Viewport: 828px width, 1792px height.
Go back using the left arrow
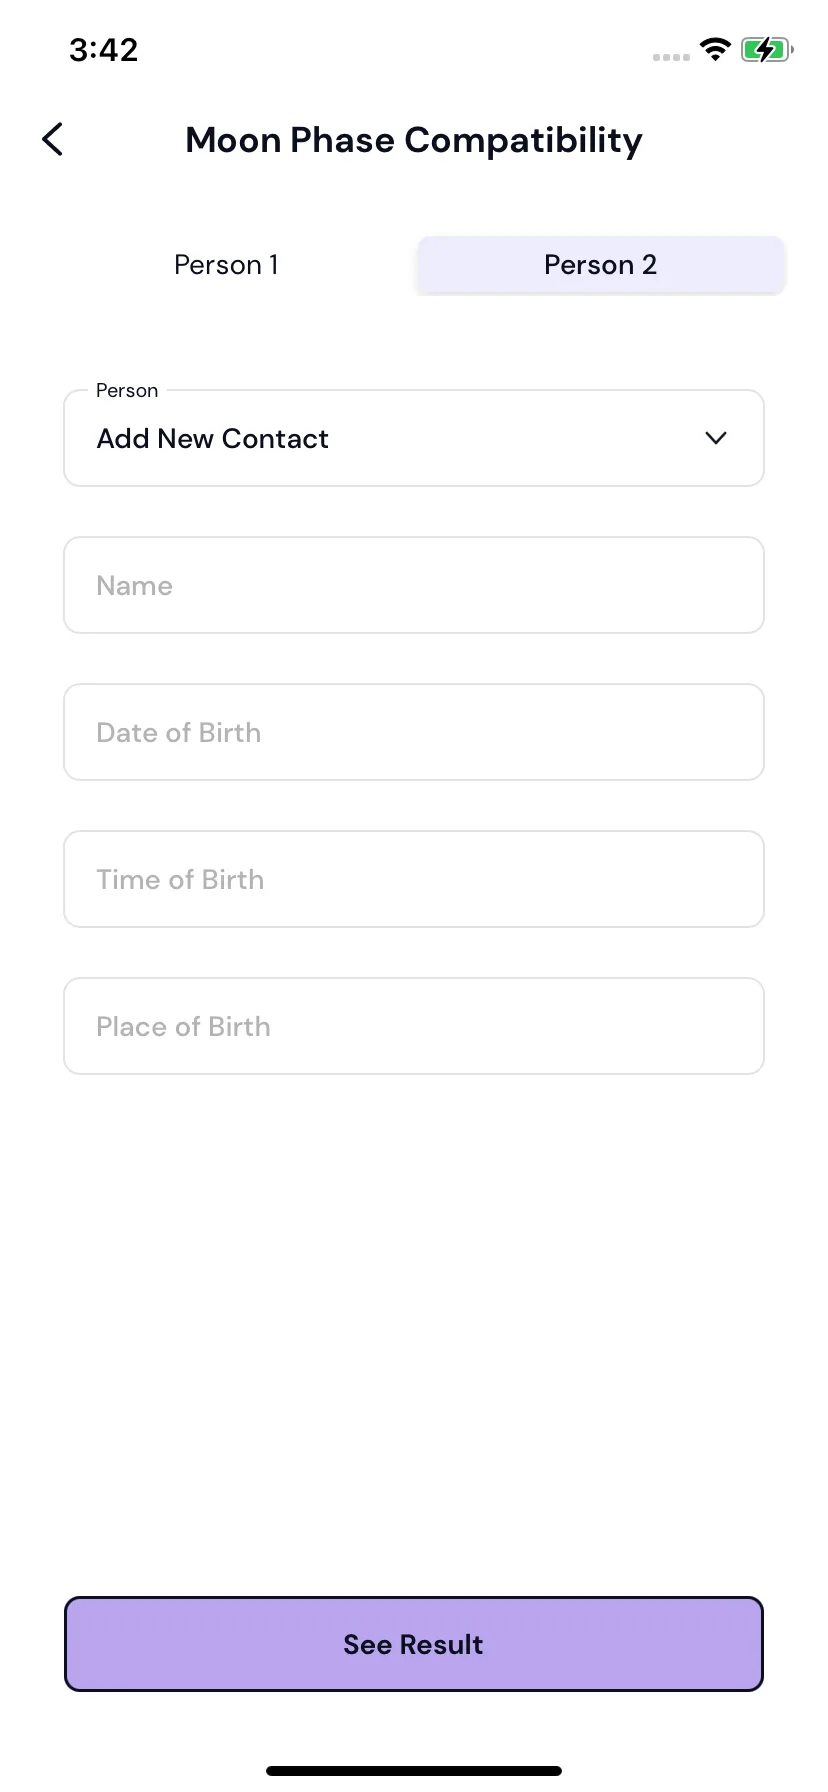(x=53, y=139)
